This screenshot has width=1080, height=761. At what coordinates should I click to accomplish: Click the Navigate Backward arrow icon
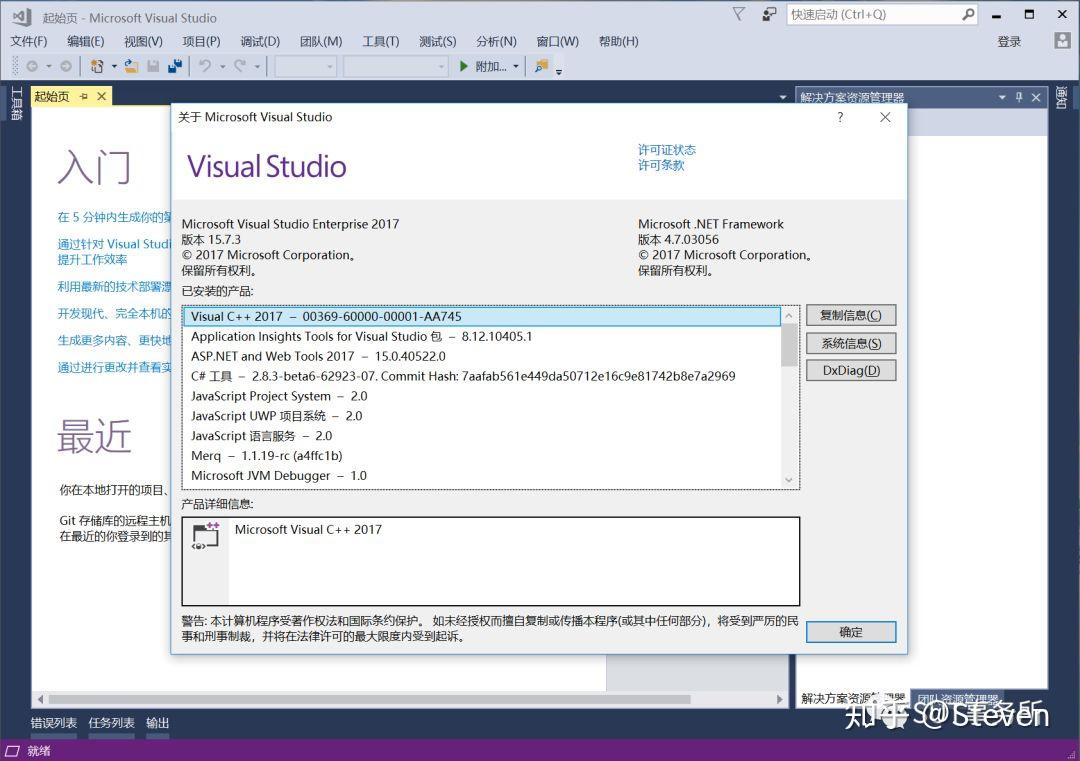click(x=32, y=67)
